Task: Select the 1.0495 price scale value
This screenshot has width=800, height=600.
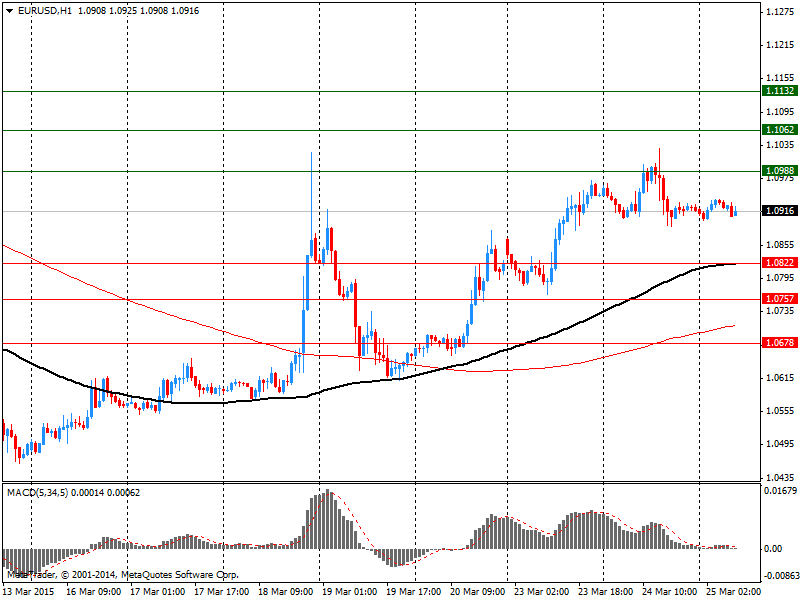Action: coord(781,444)
